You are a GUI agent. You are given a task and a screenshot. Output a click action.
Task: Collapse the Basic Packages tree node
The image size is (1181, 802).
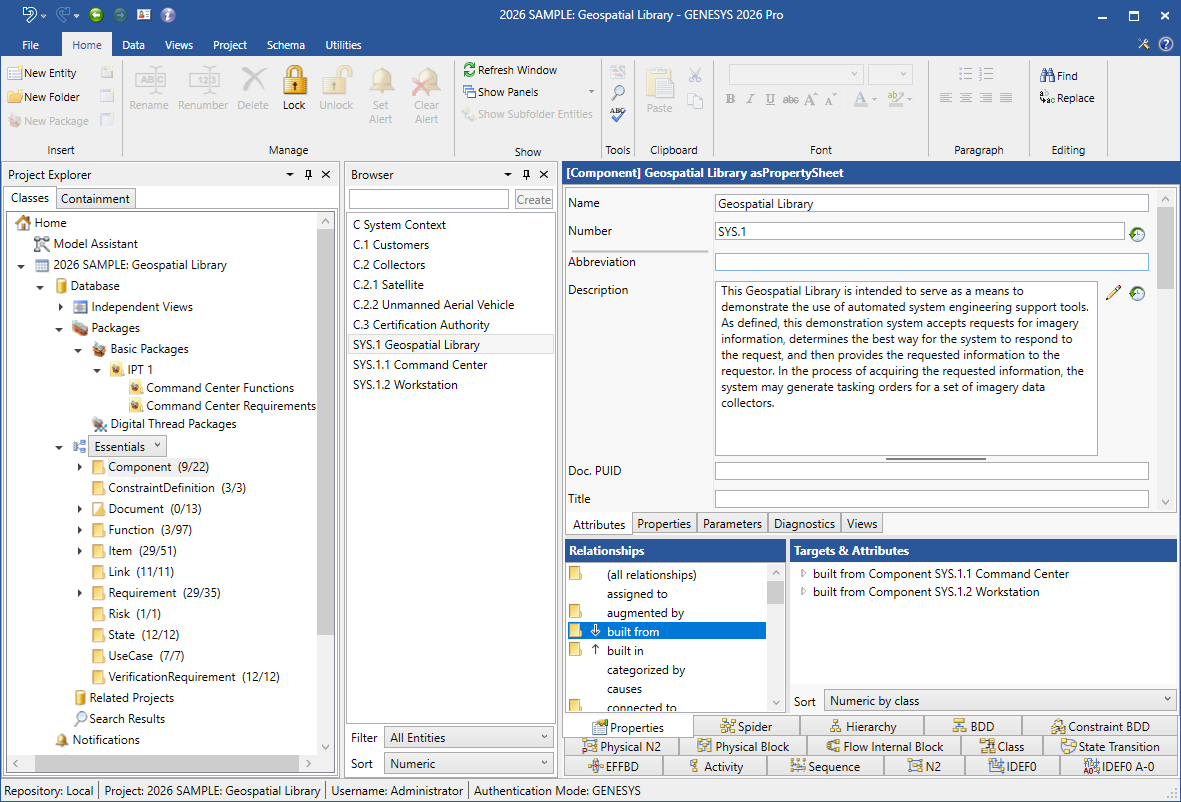coord(78,350)
